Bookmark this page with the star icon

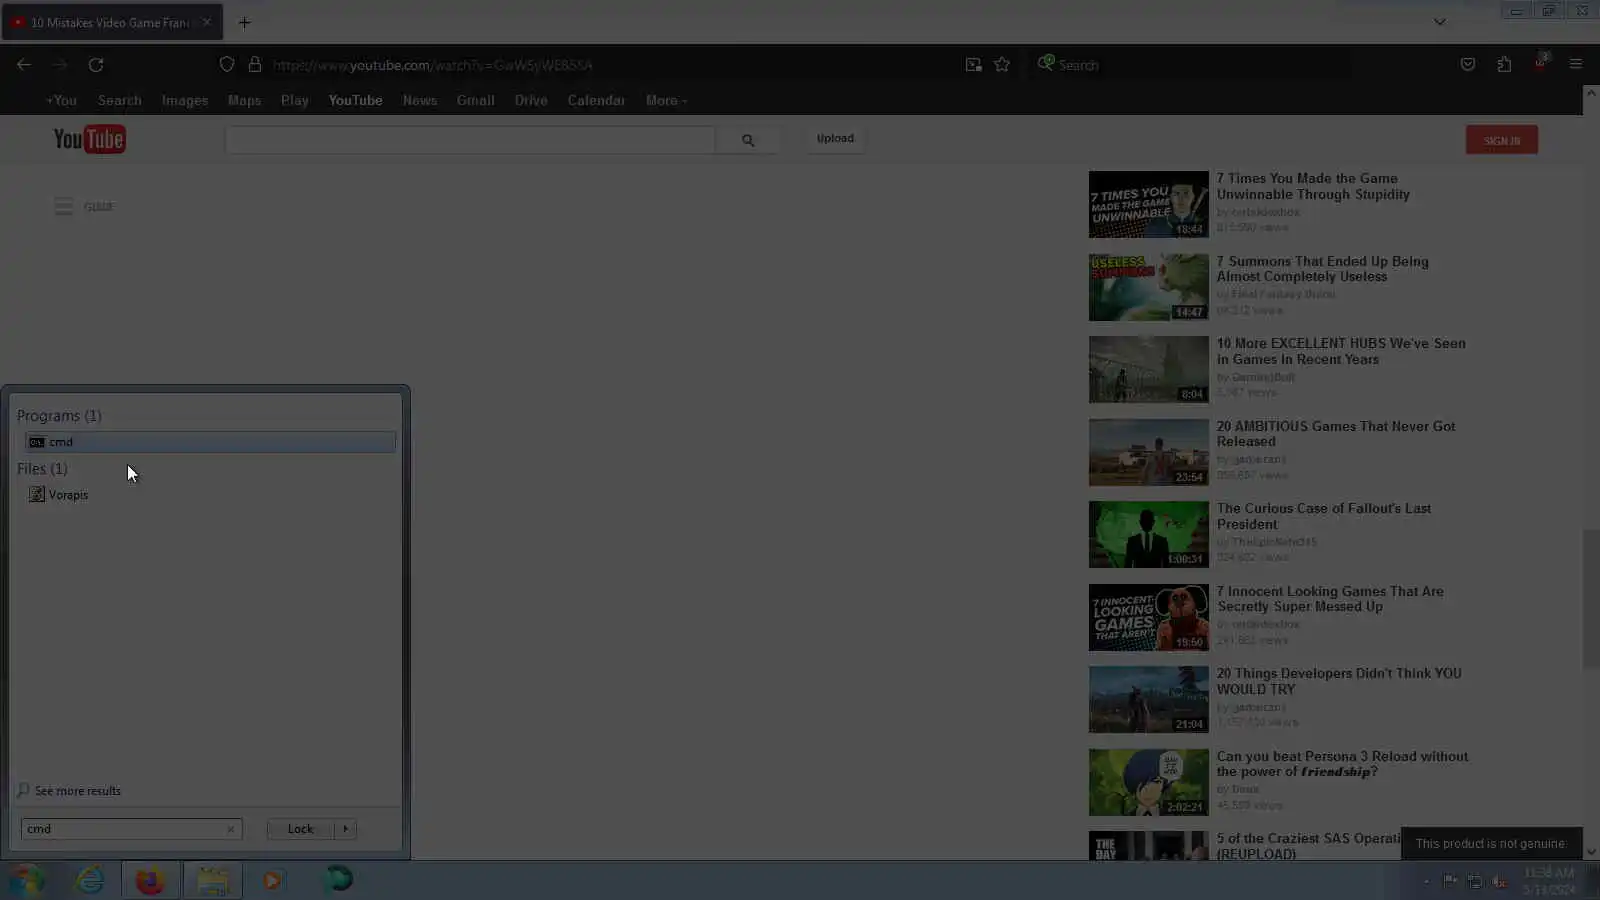coord(1002,65)
